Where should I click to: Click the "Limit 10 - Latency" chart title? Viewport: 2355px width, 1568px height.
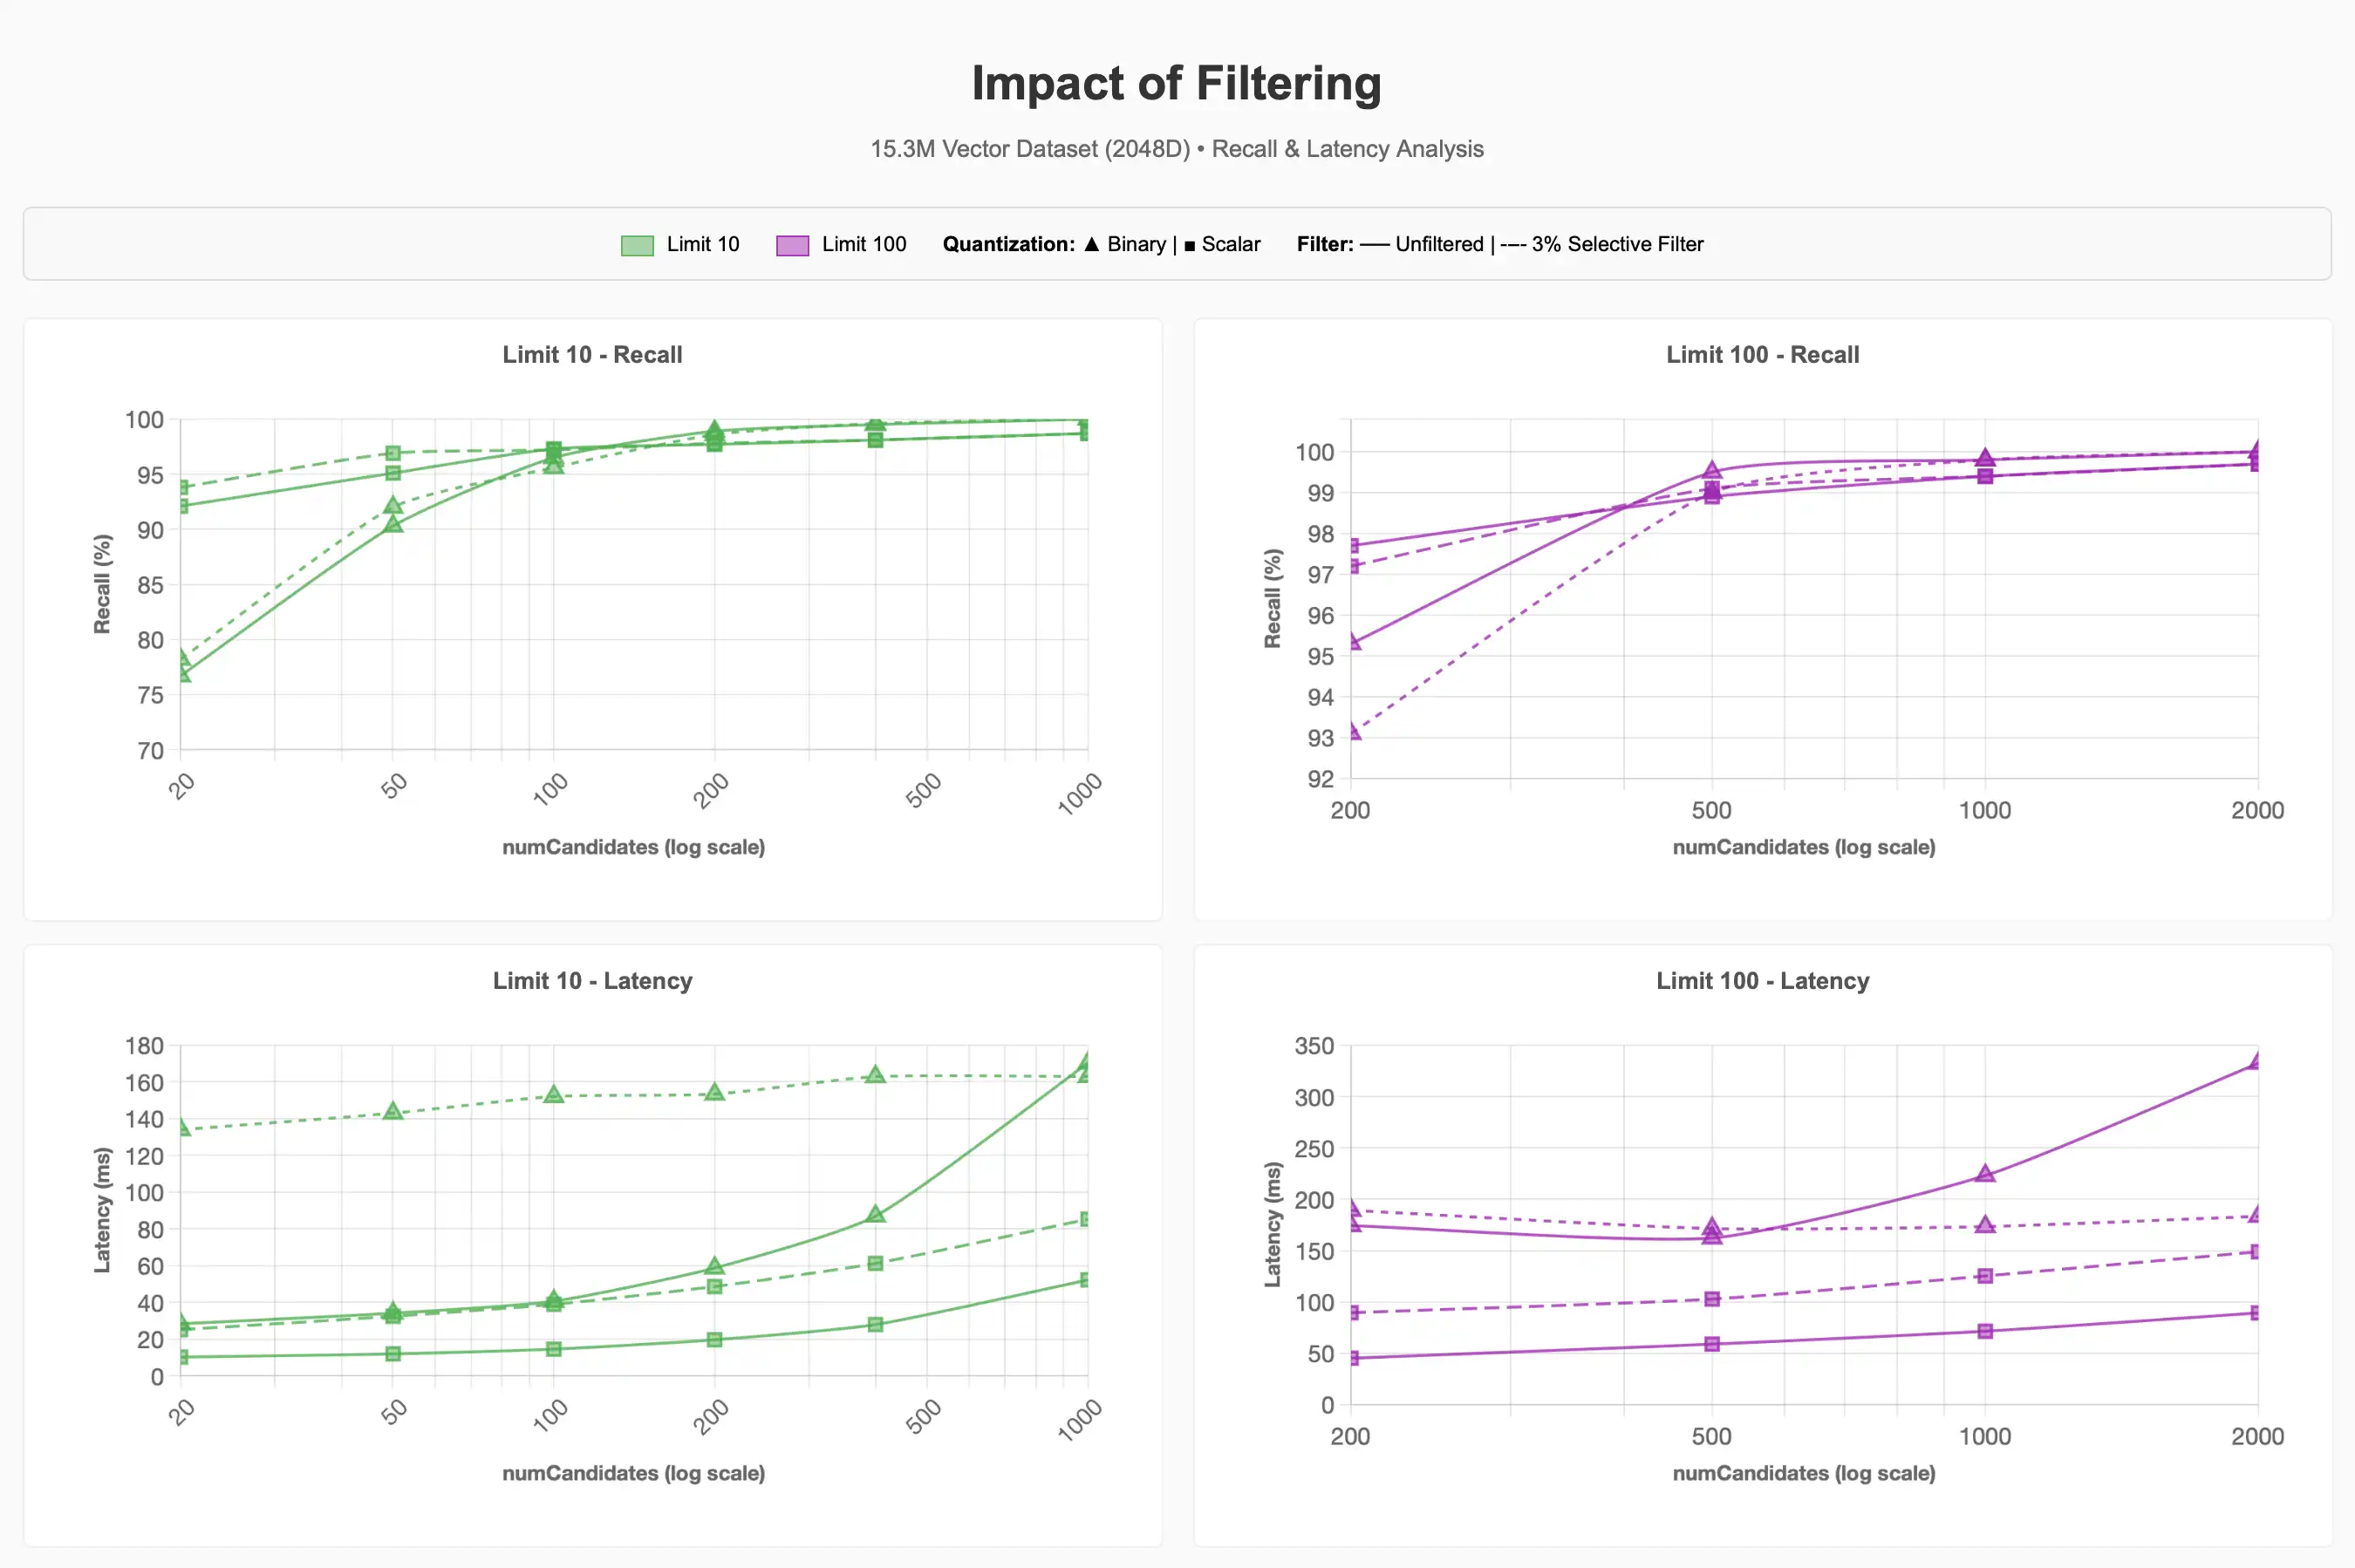(592, 981)
